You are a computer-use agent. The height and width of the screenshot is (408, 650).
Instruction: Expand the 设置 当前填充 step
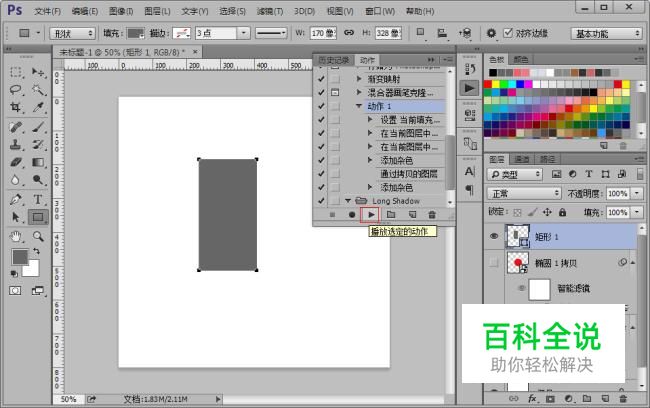coord(370,119)
